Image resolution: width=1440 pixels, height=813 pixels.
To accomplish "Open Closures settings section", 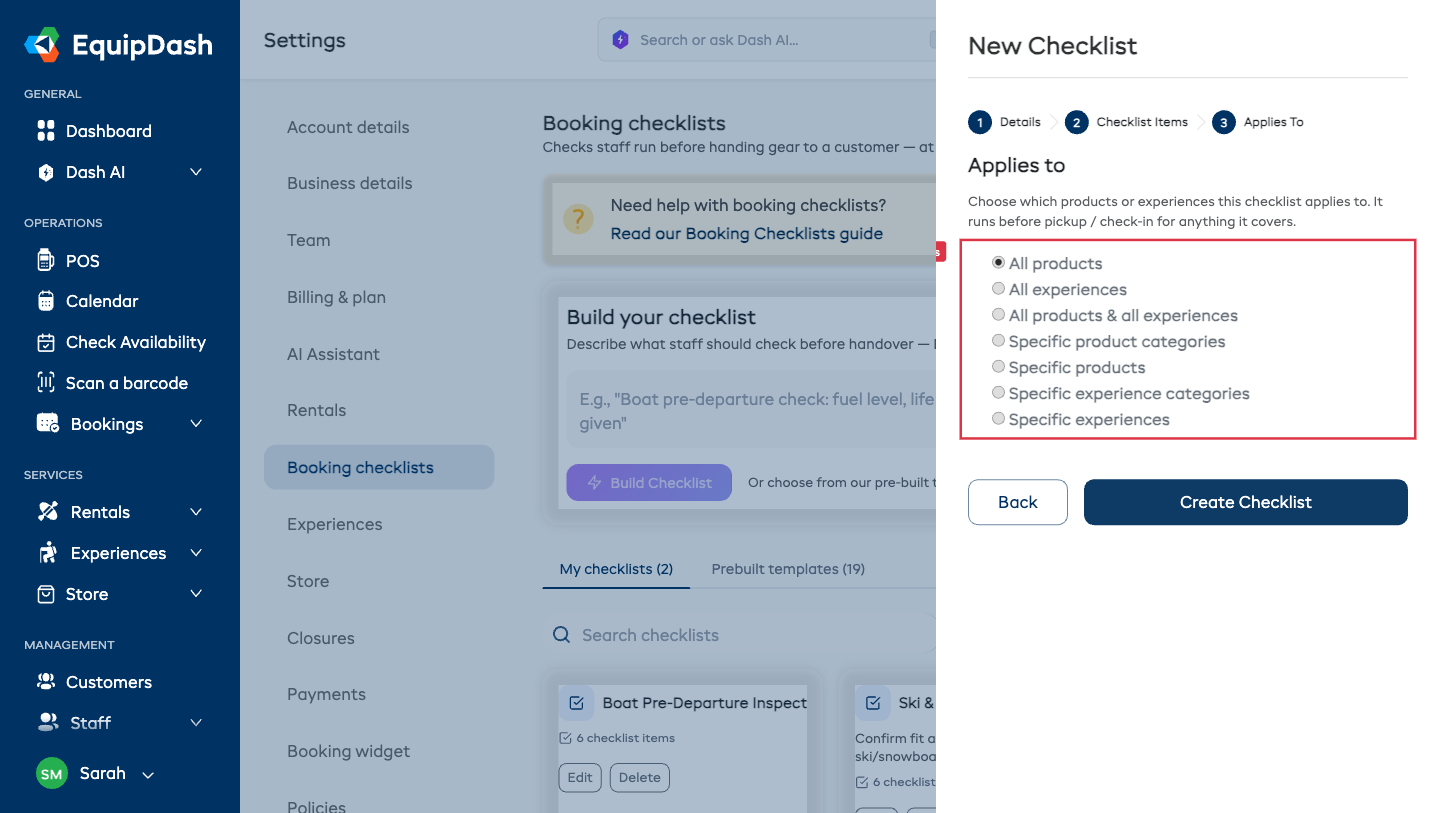I will pos(320,638).
